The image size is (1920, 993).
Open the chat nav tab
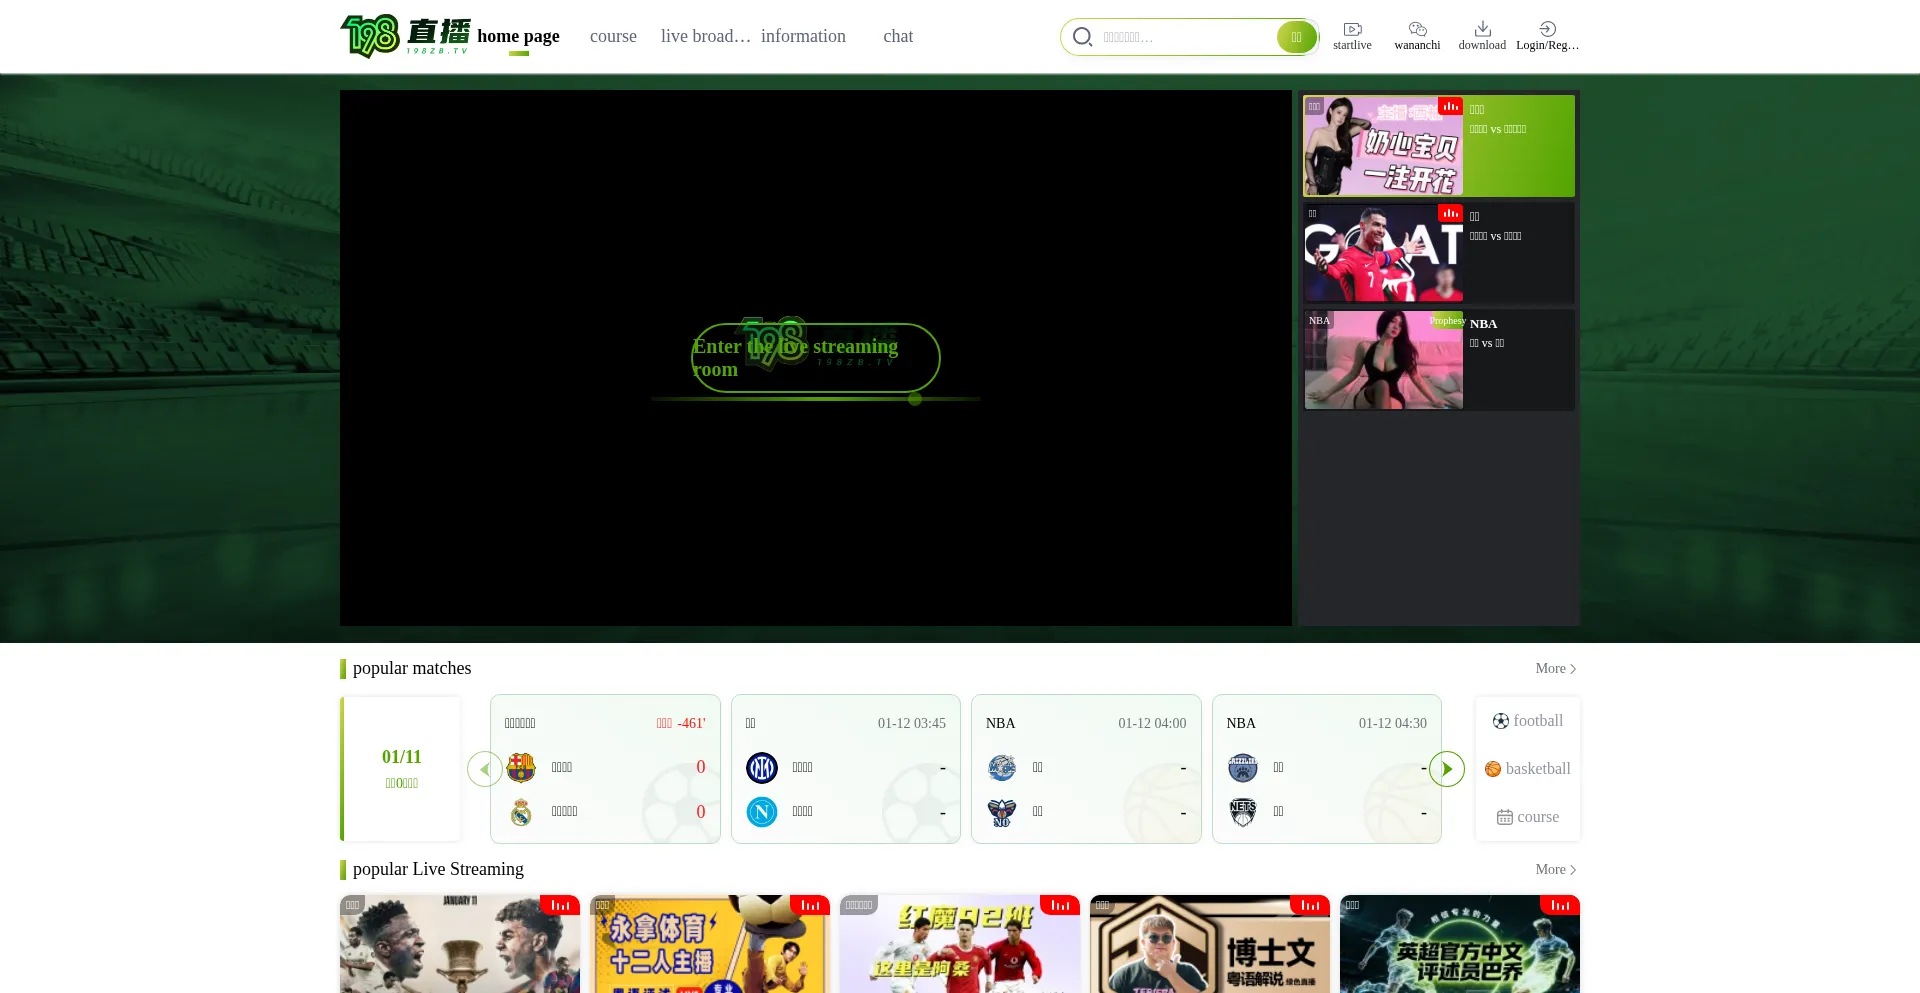point(898,36)
